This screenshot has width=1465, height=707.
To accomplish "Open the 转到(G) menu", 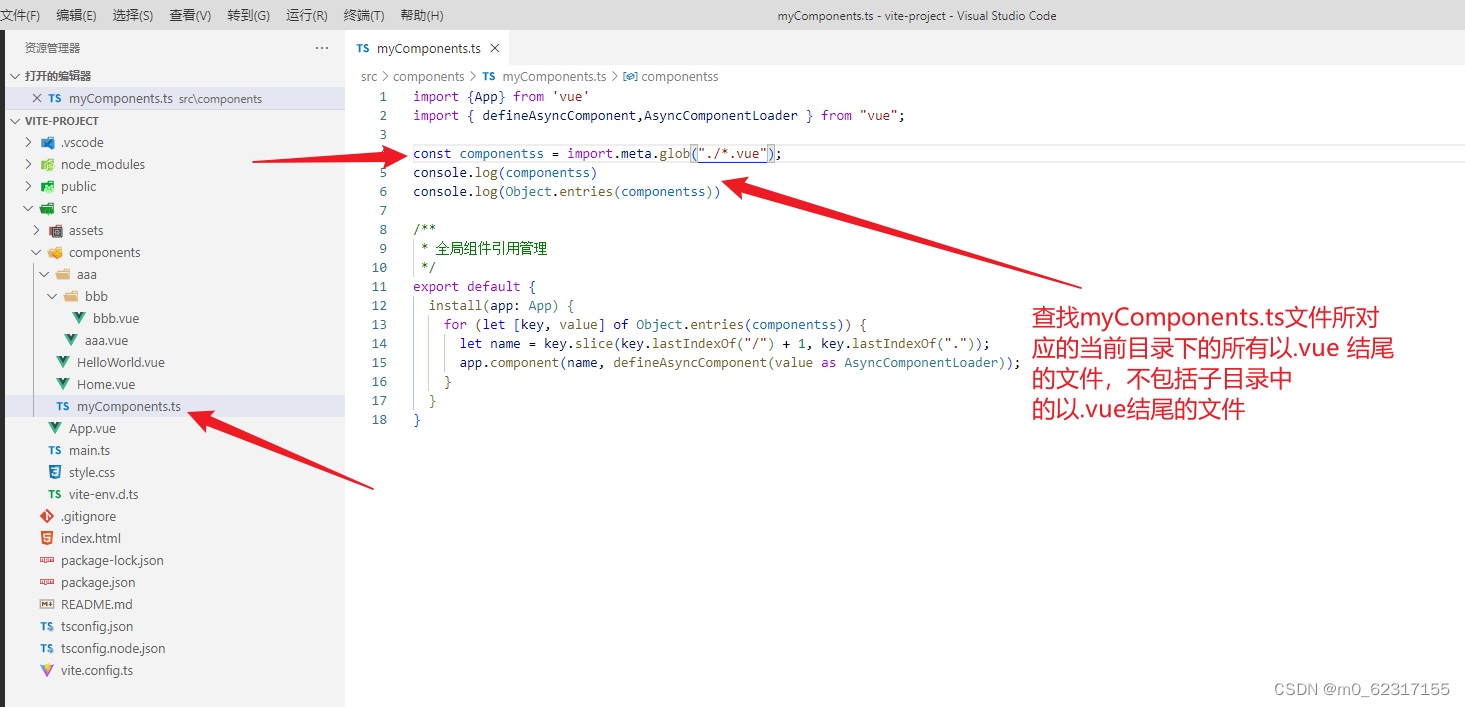I will [x=248, y=15].
